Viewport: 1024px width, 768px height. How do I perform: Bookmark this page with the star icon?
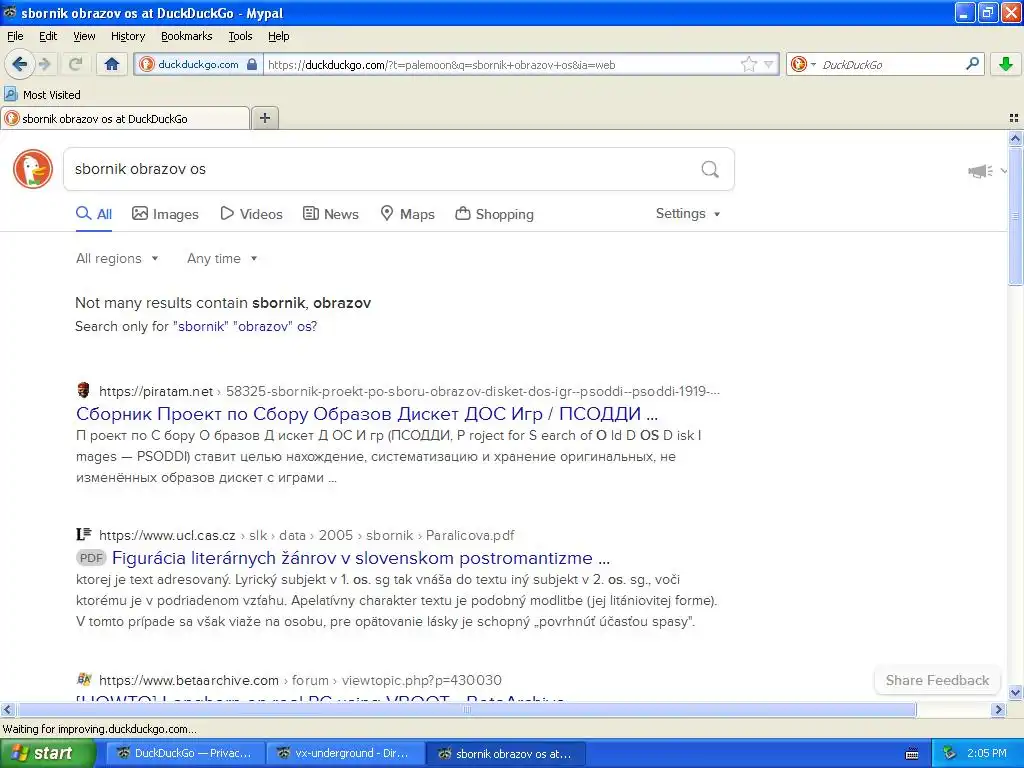(x=748, y=64)
